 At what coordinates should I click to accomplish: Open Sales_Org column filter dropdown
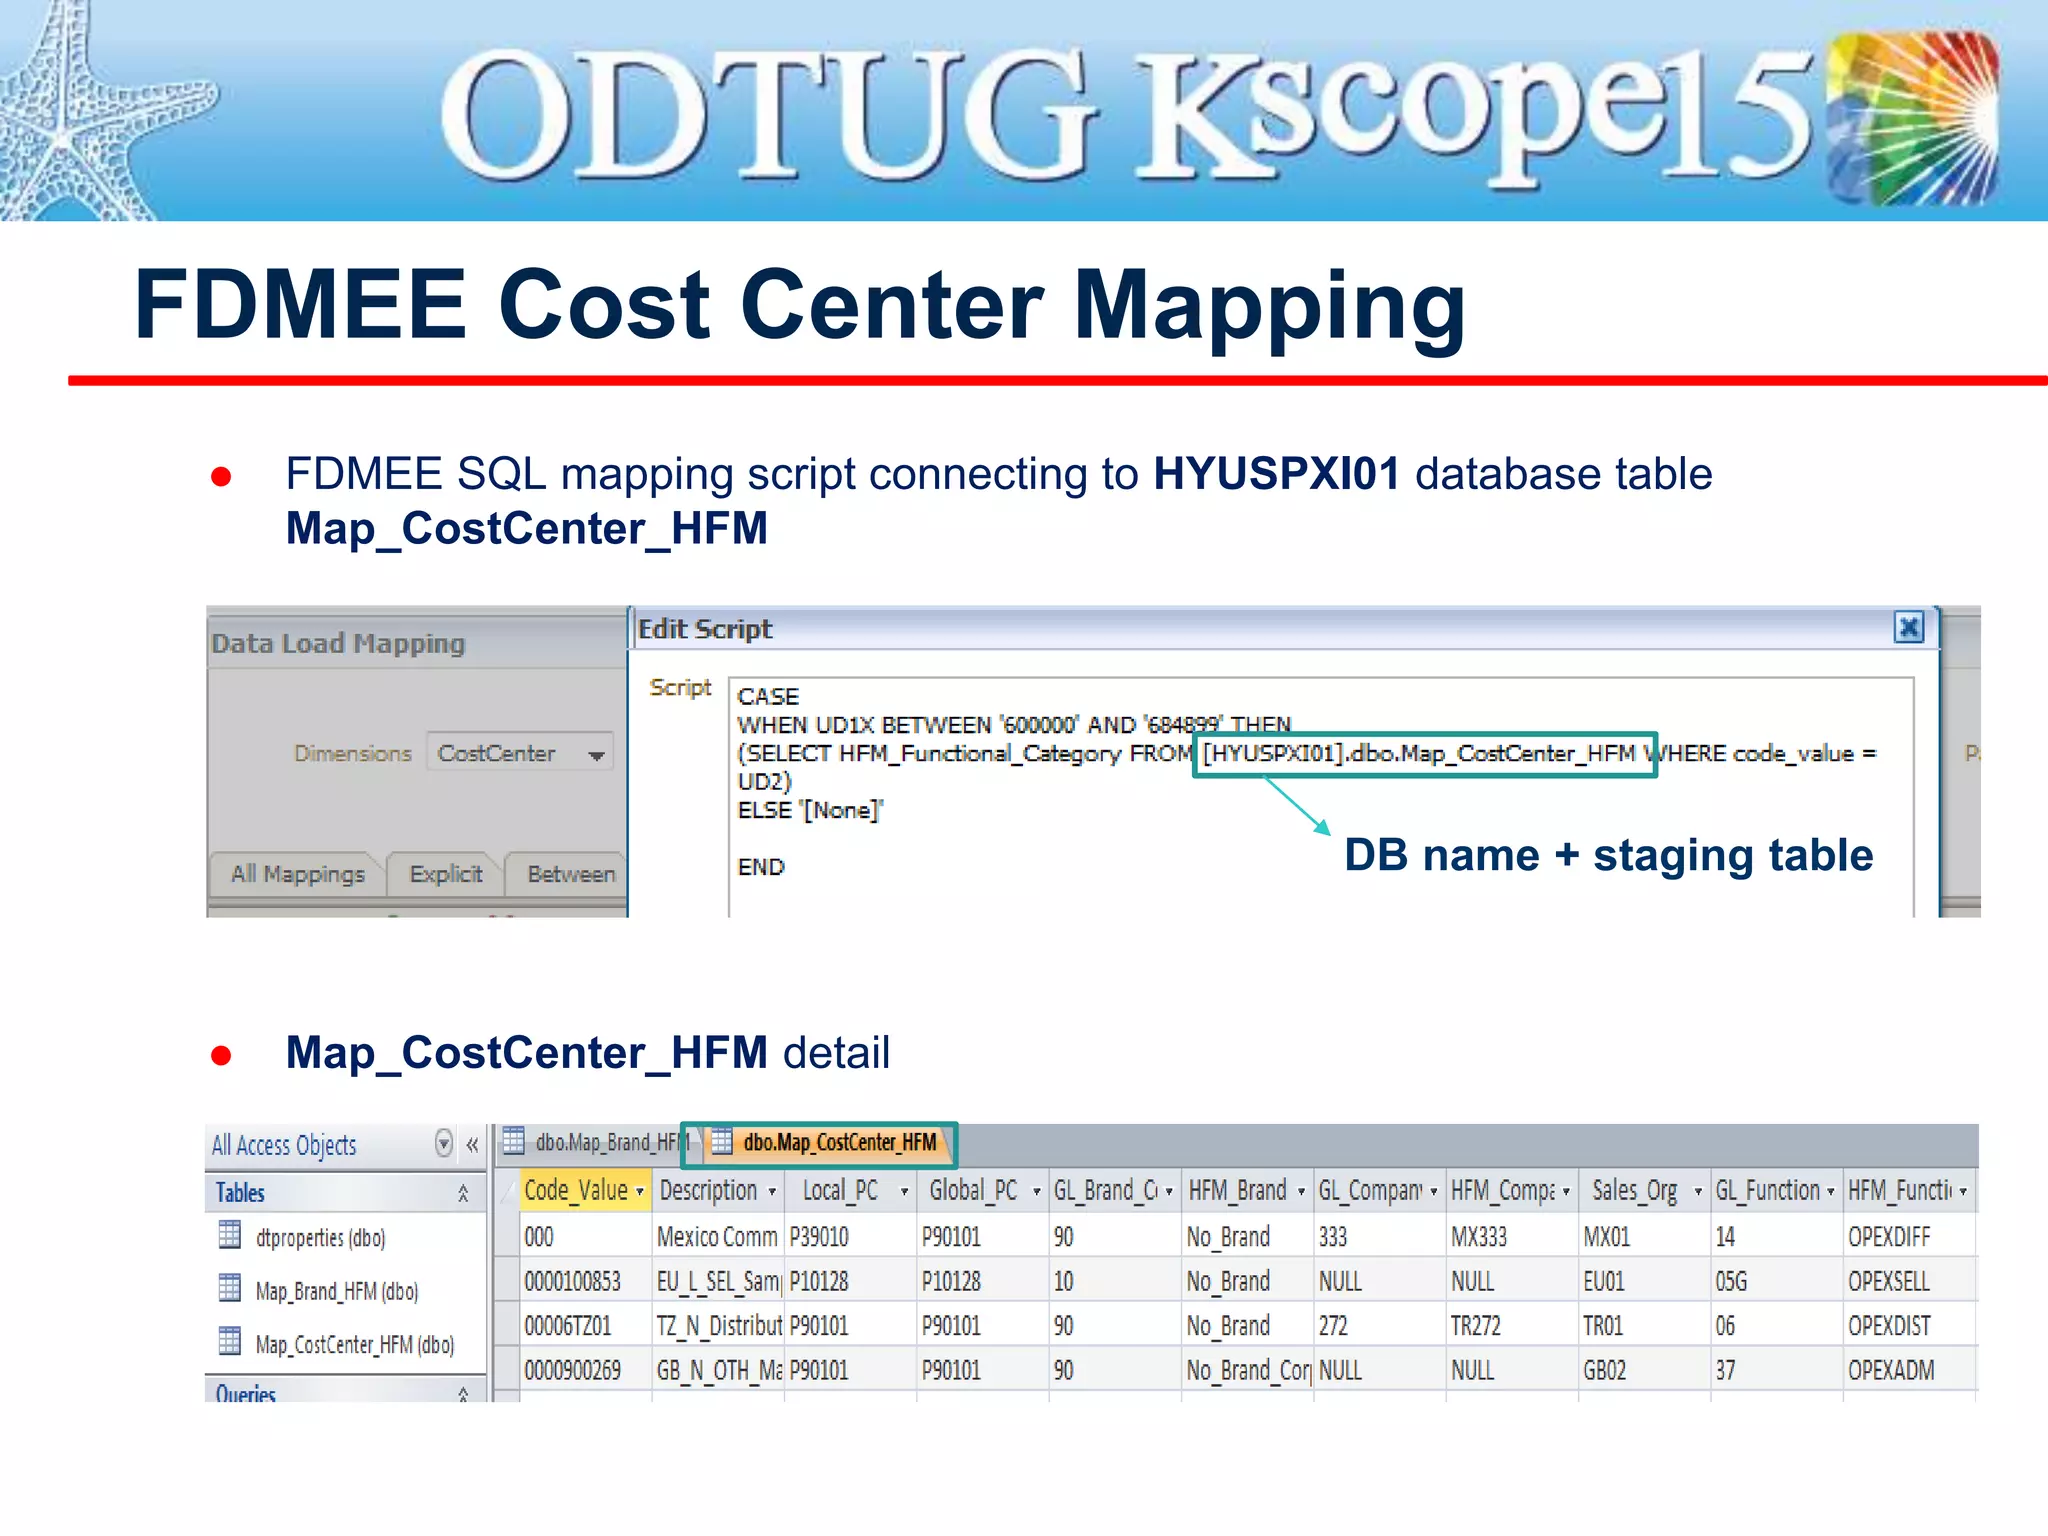pos(1698,1191)
